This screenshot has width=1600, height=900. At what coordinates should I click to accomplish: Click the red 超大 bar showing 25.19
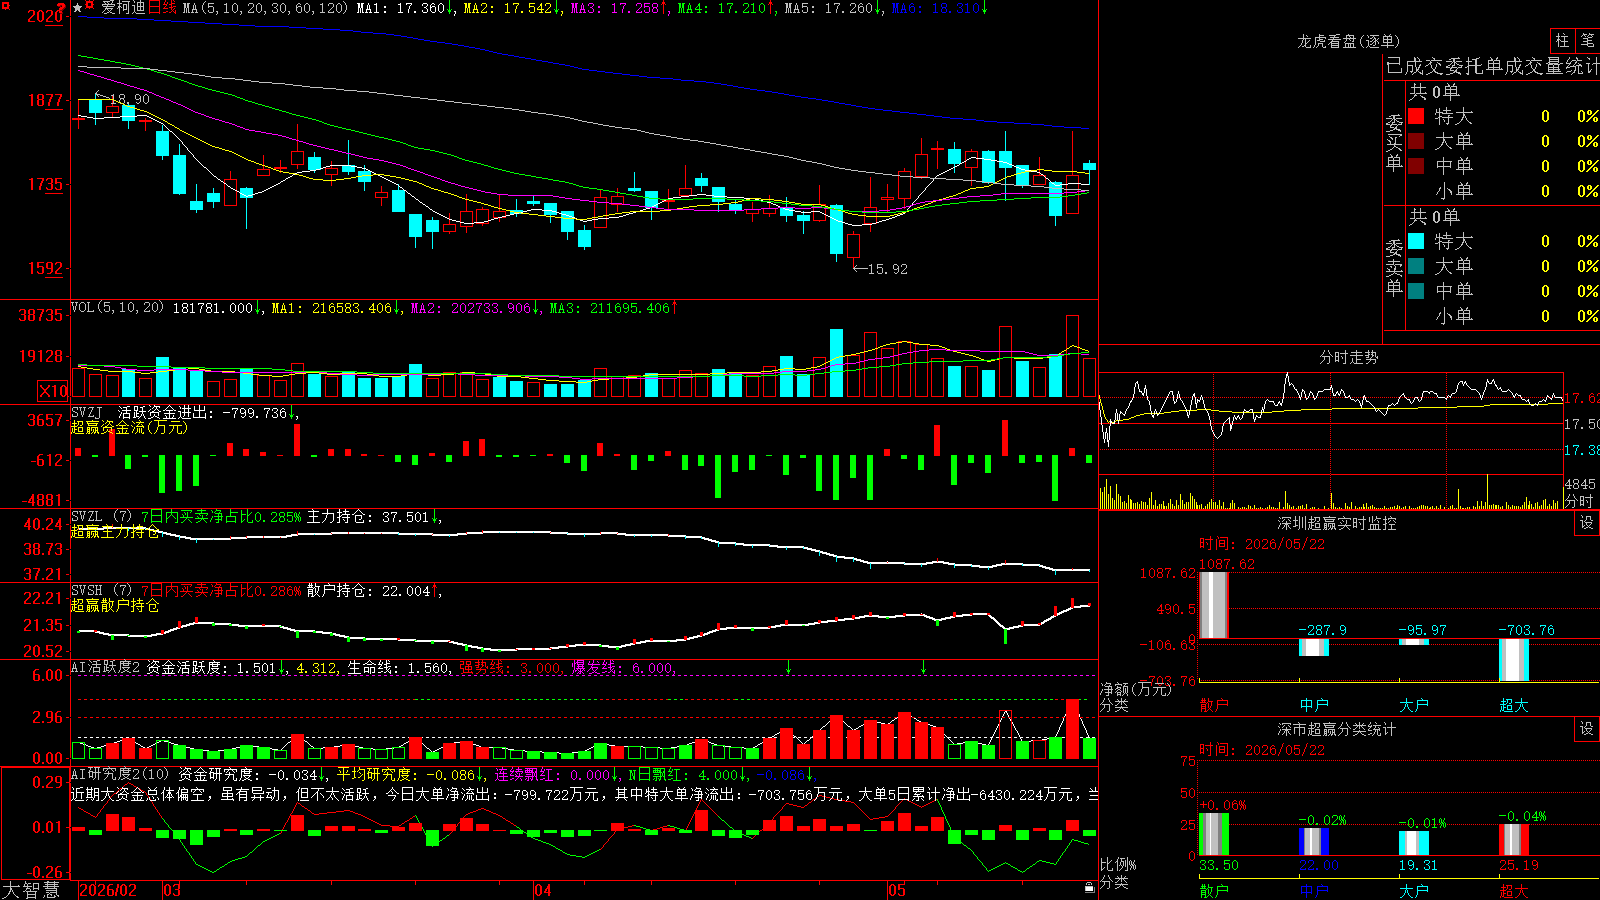click(x=1514, y=840)
